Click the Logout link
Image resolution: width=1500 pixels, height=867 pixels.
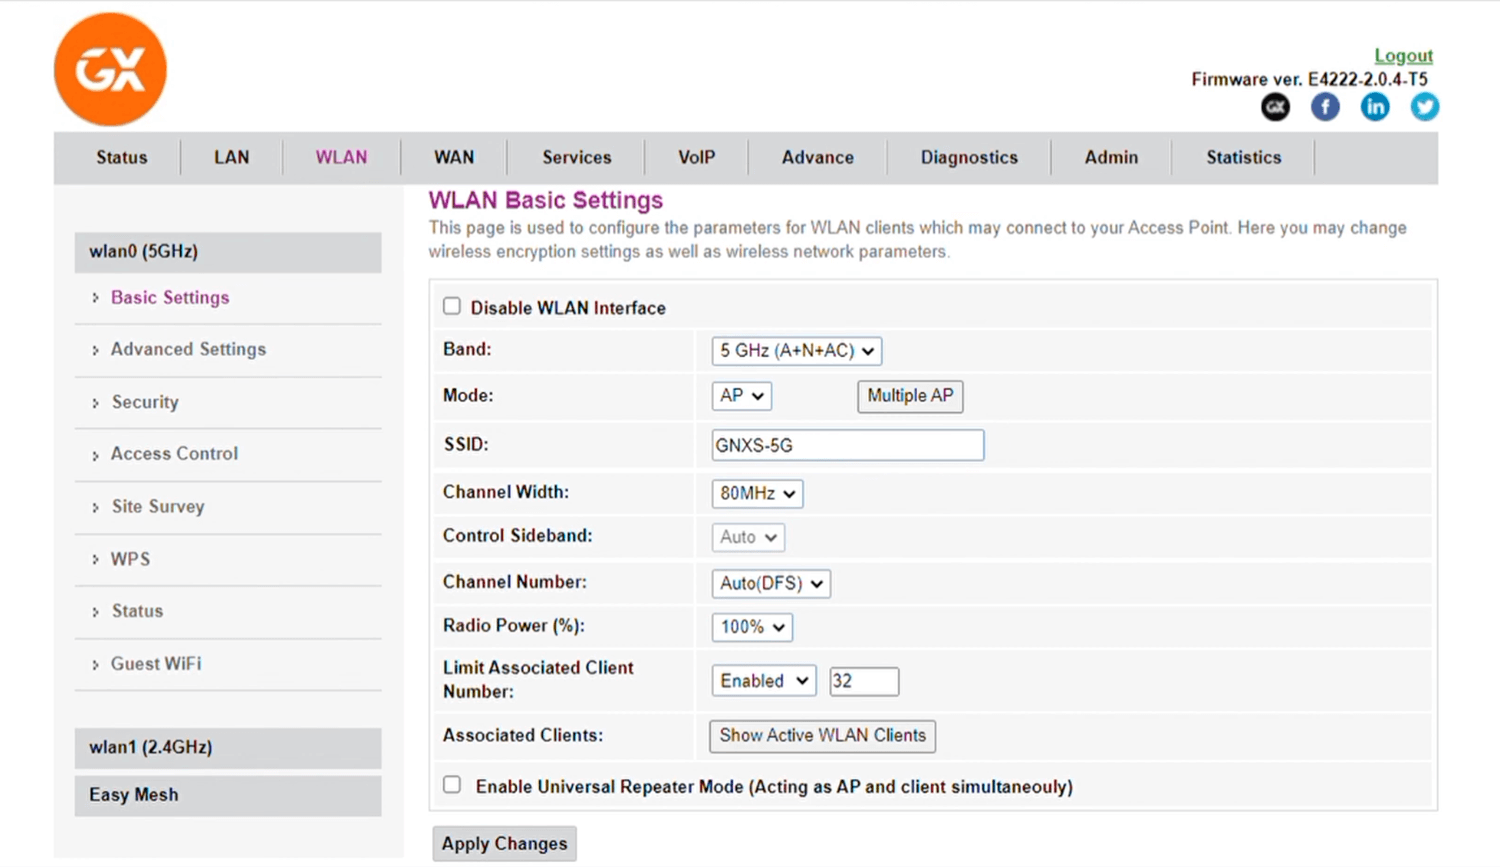coord(1402,56)
